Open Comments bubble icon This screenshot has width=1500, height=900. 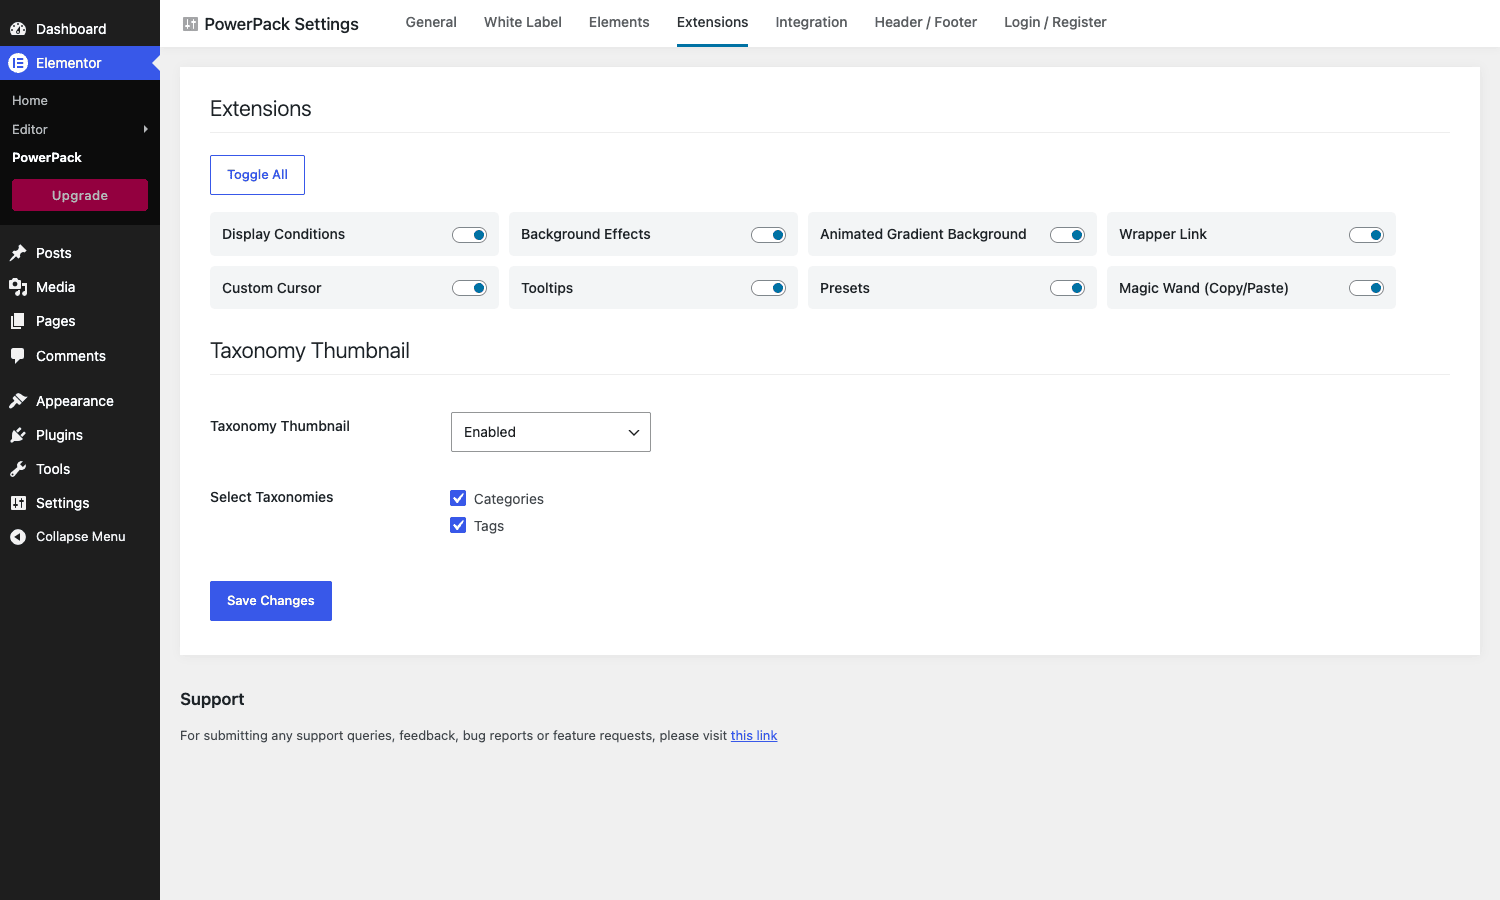(18, 356)
